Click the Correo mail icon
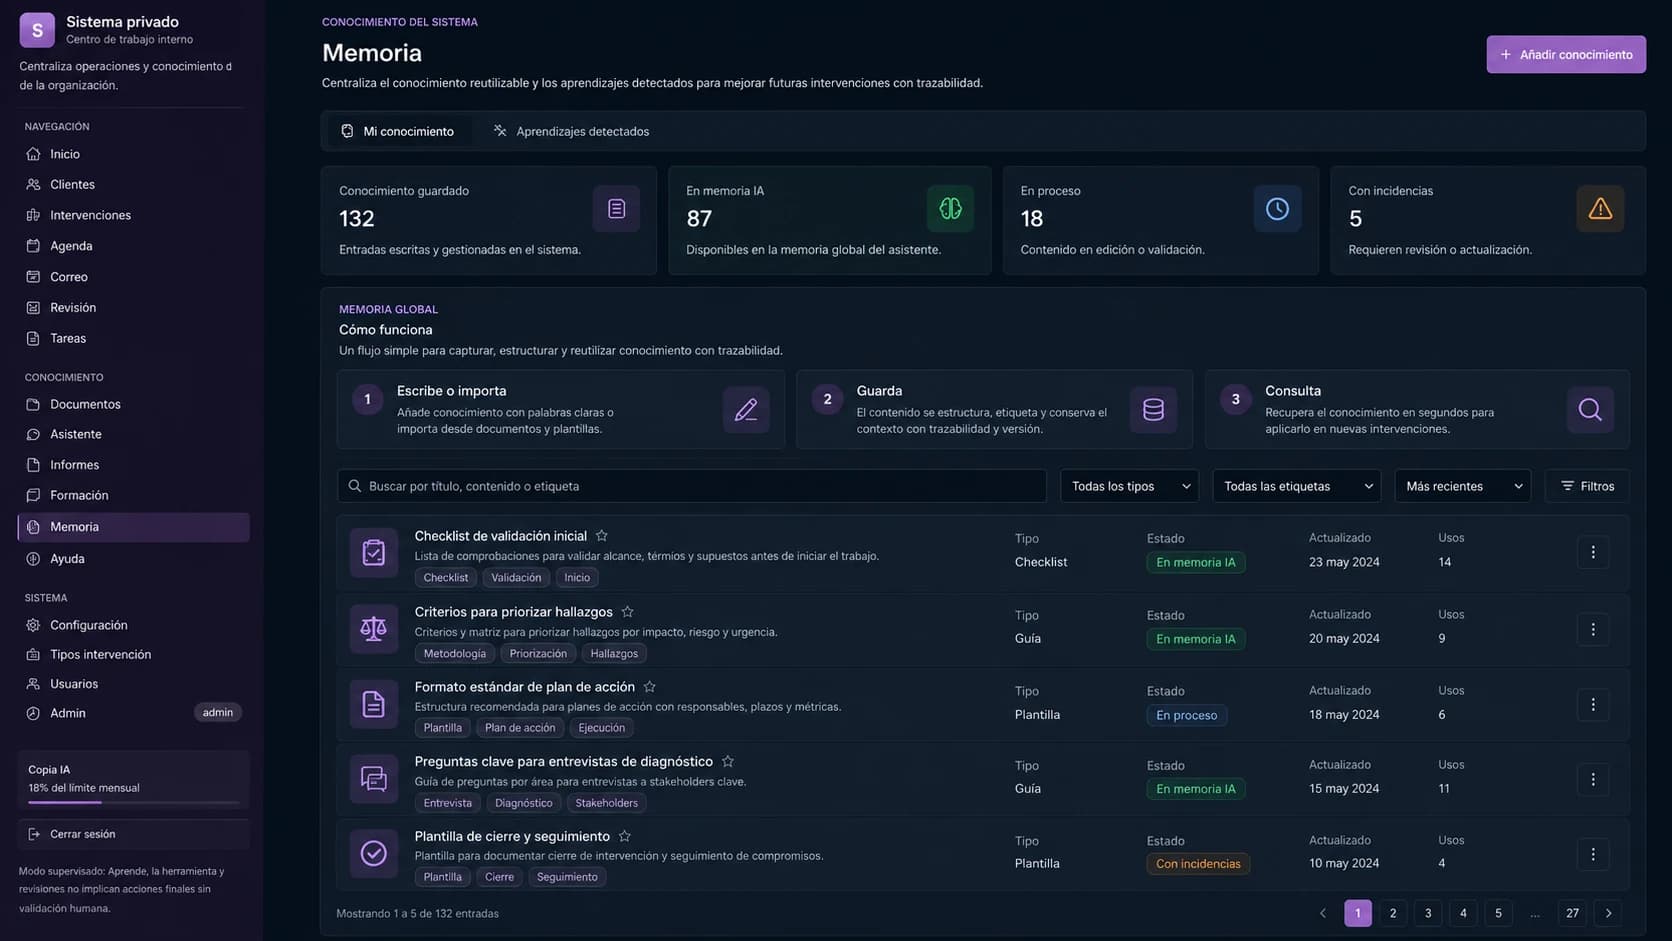Viewport: 1672px width, 941px height. pos(33,277)
